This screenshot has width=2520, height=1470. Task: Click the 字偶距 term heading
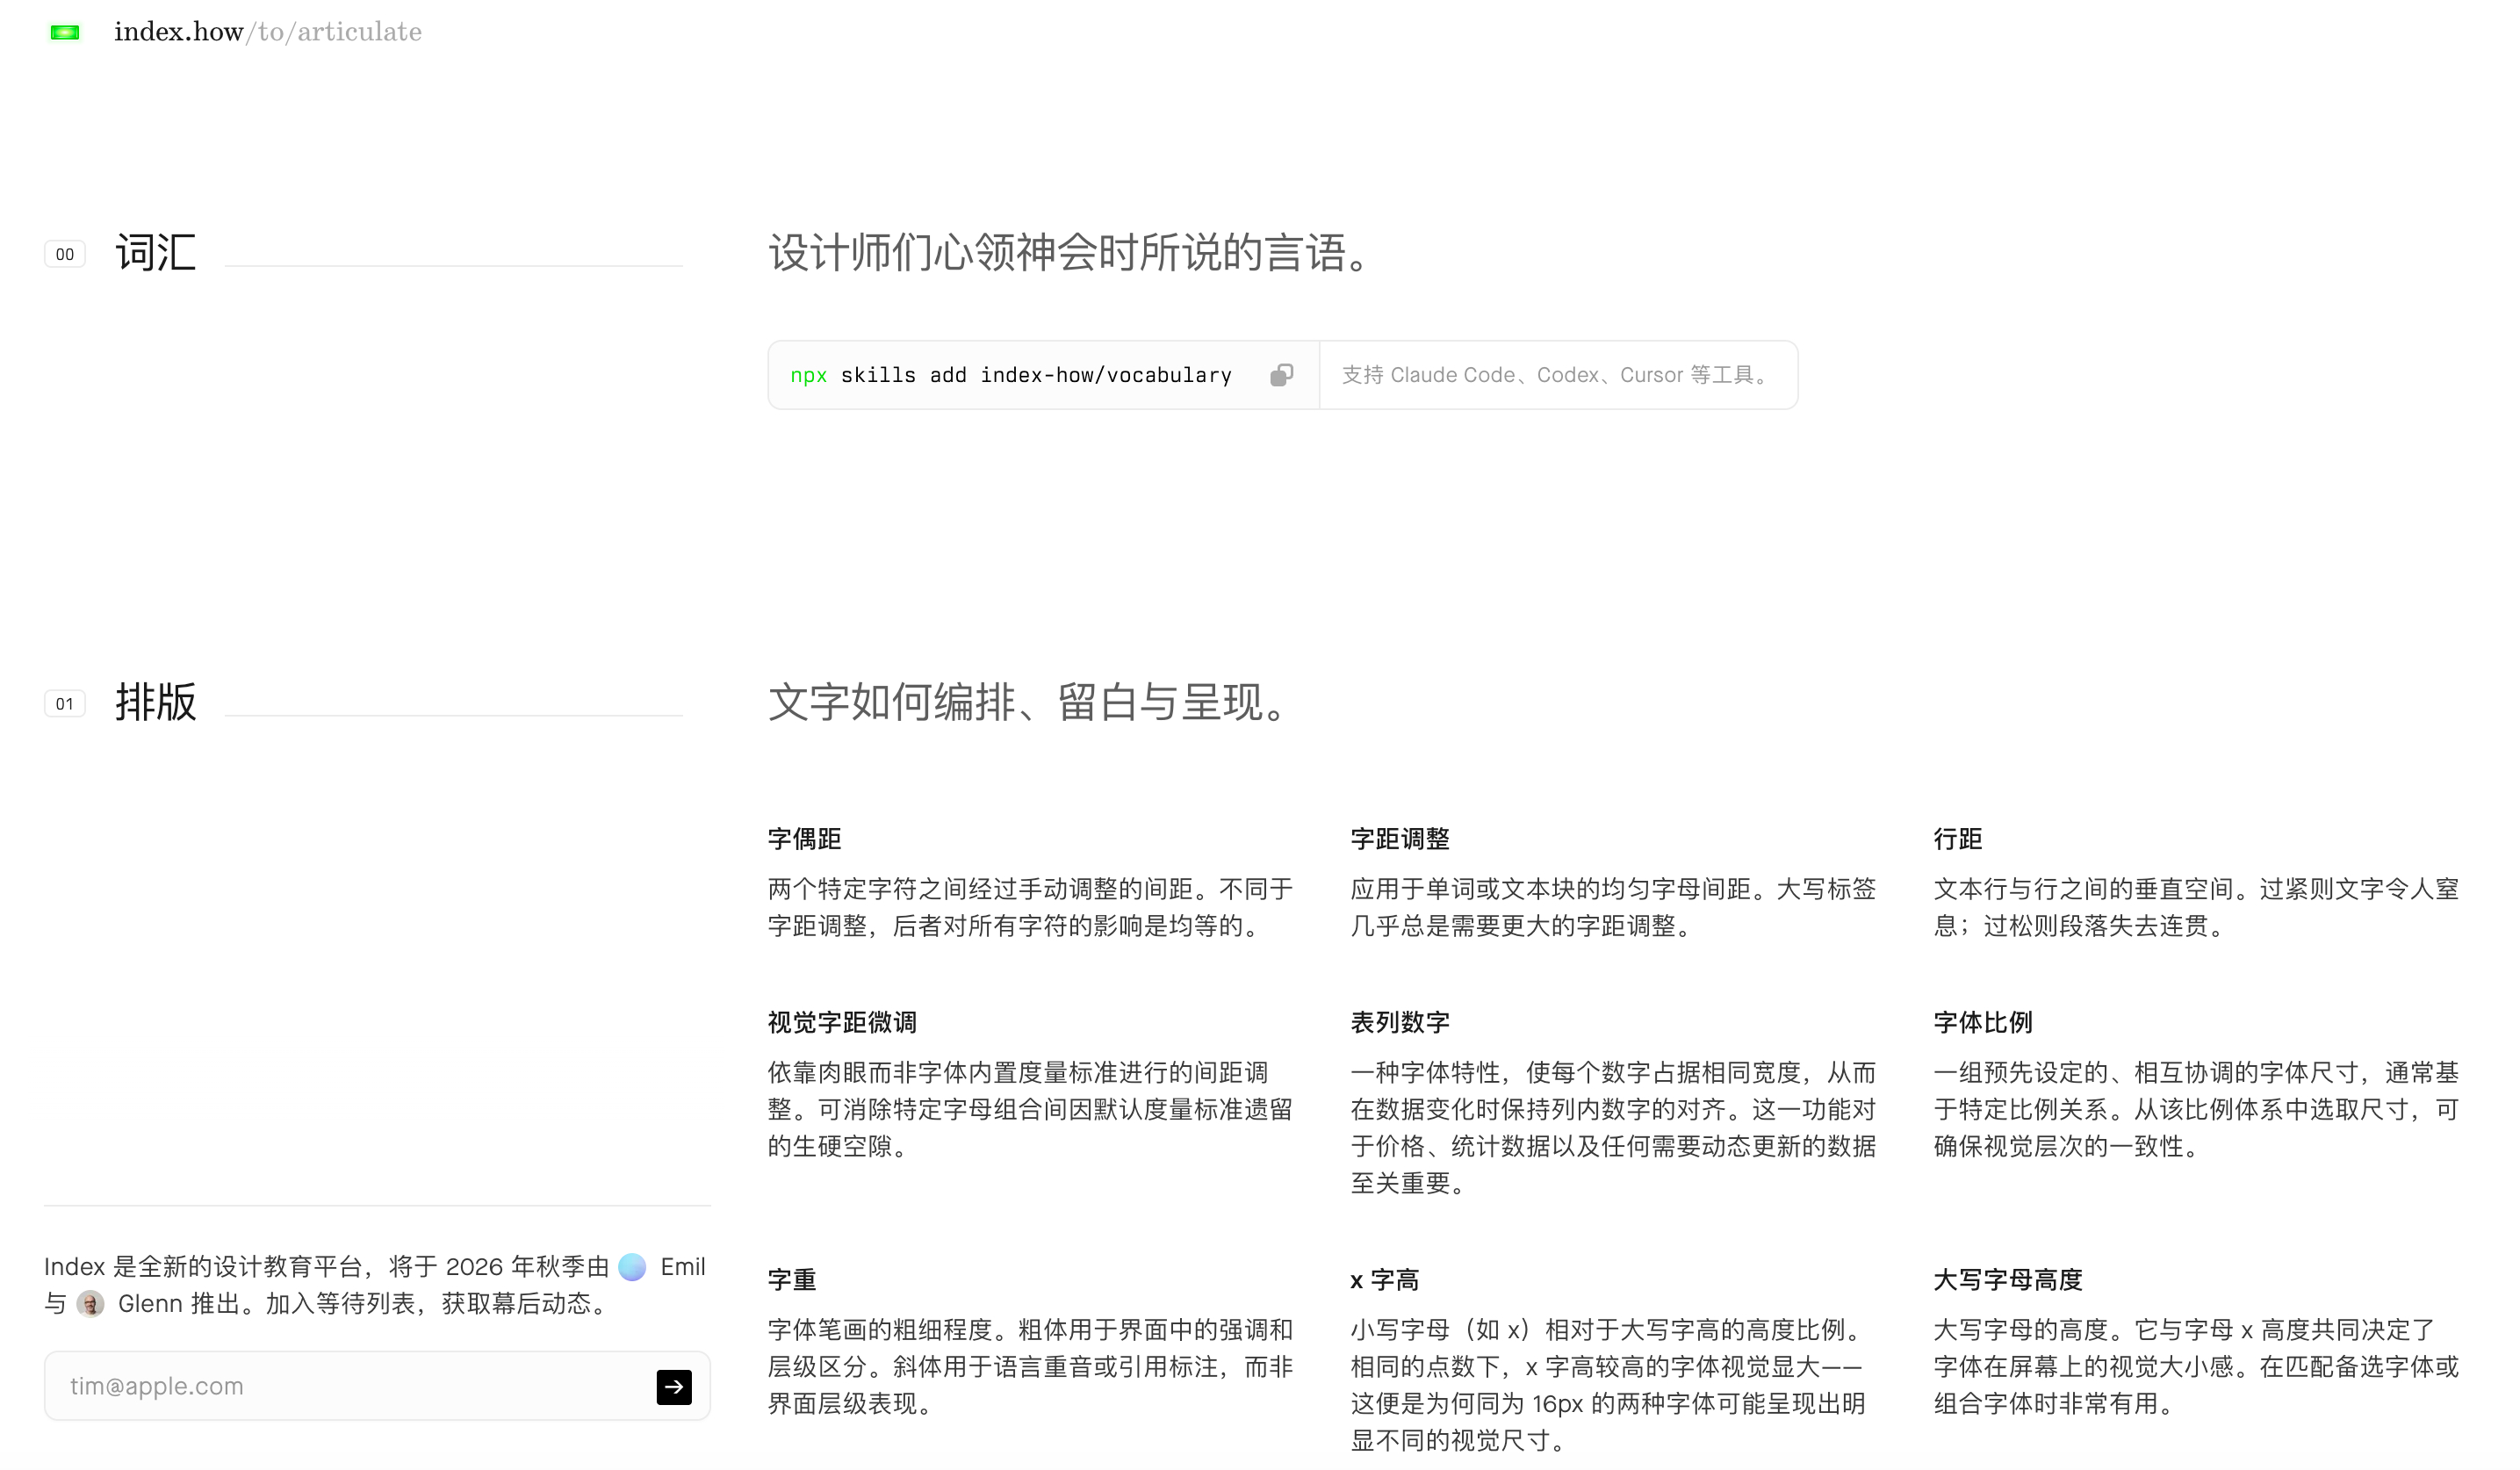804,839
